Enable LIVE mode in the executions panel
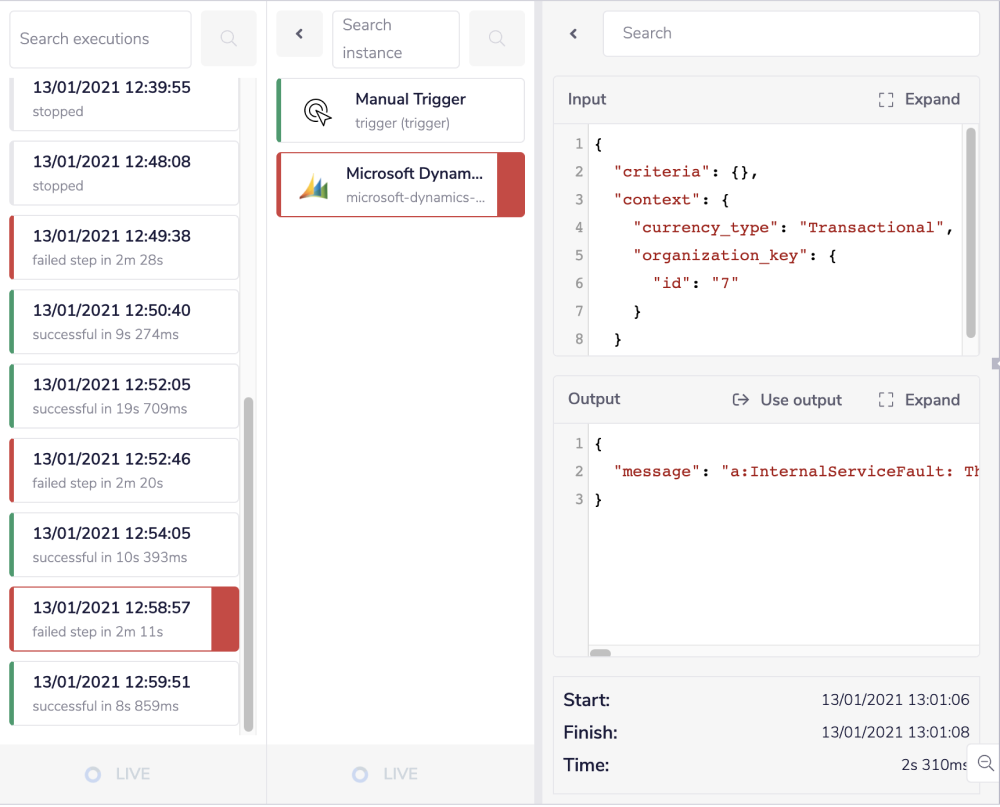This screenshot has height=807, width=1000. 117,773
